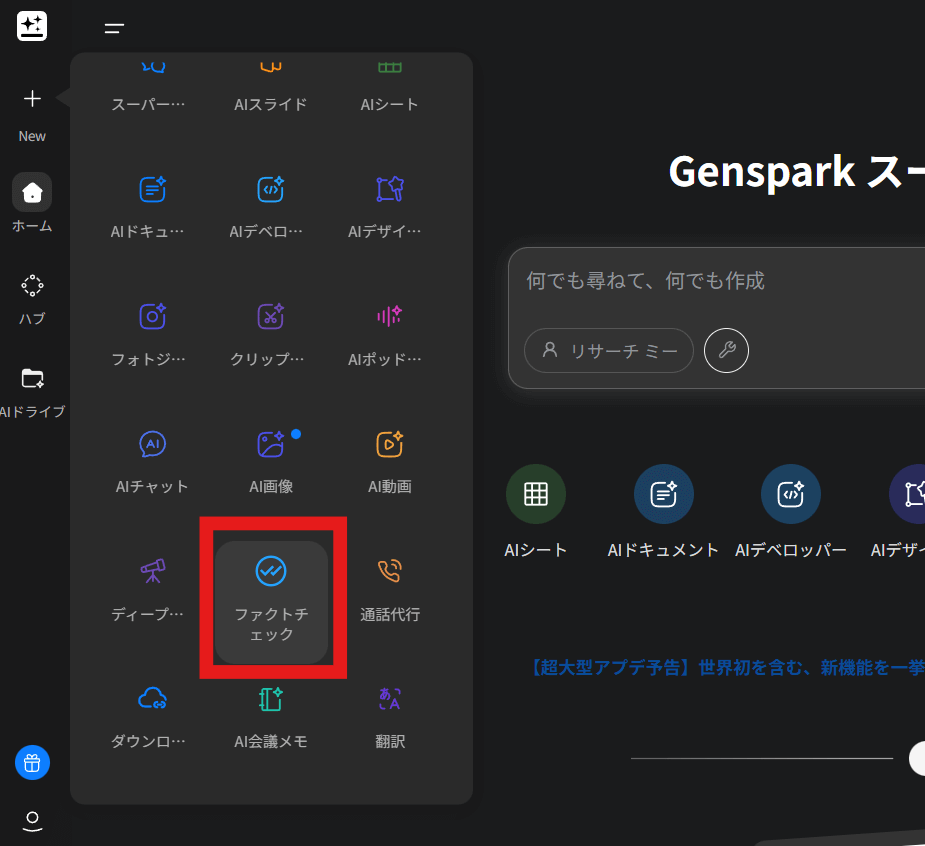Open the ハブ section in sidebar
The image size is (925, 846).
(32, 287)
